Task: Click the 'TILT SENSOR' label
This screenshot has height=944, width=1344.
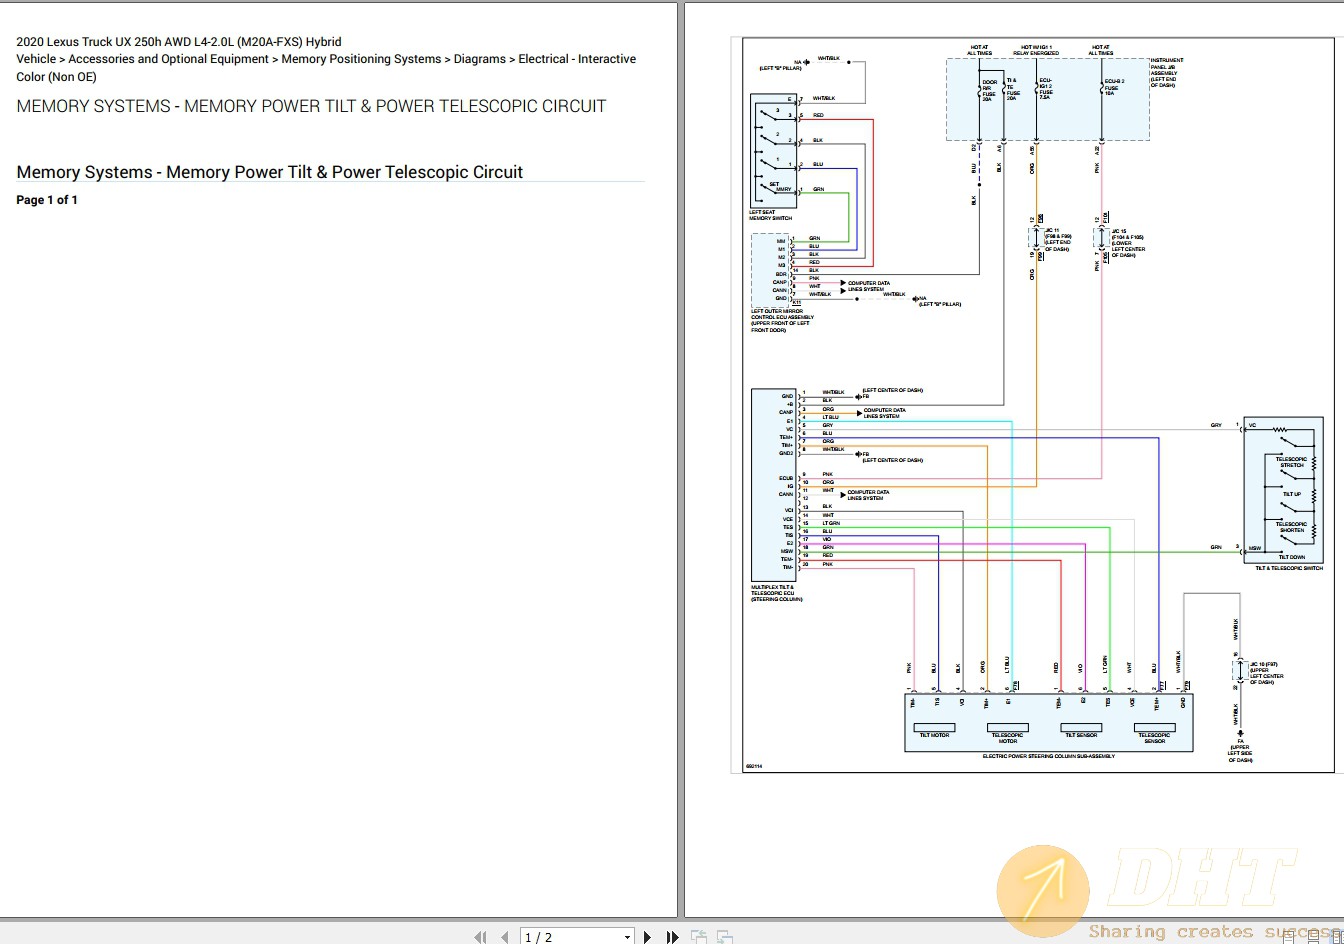Action: [1081, 735]
